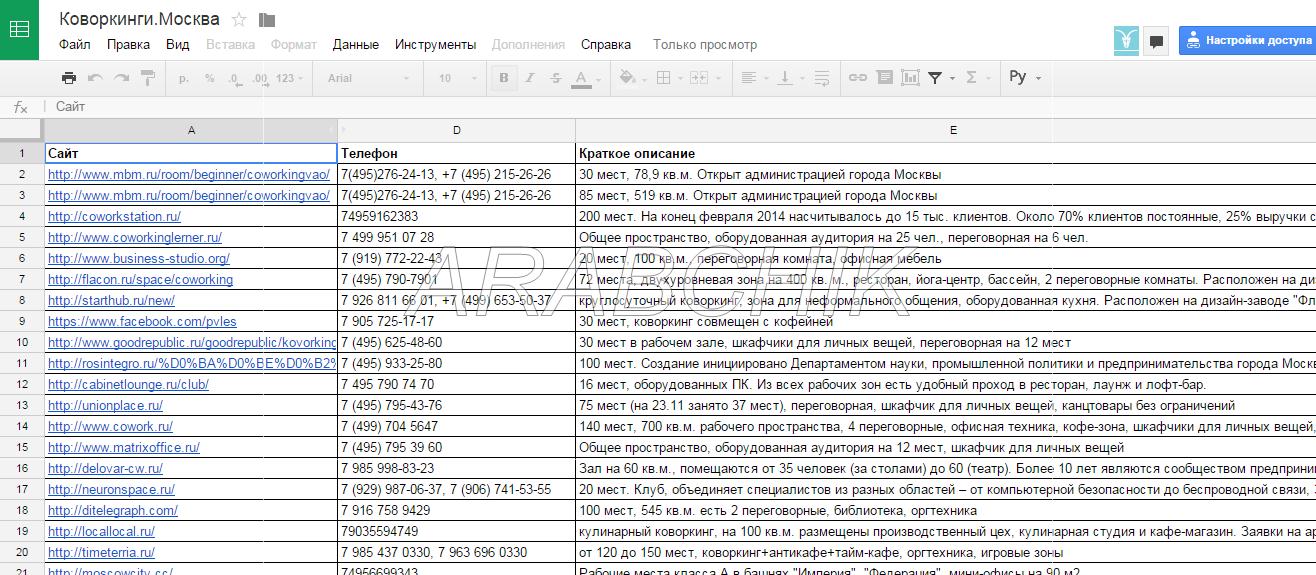
Task: Decrease decimal places button
Action: [234, 78]
